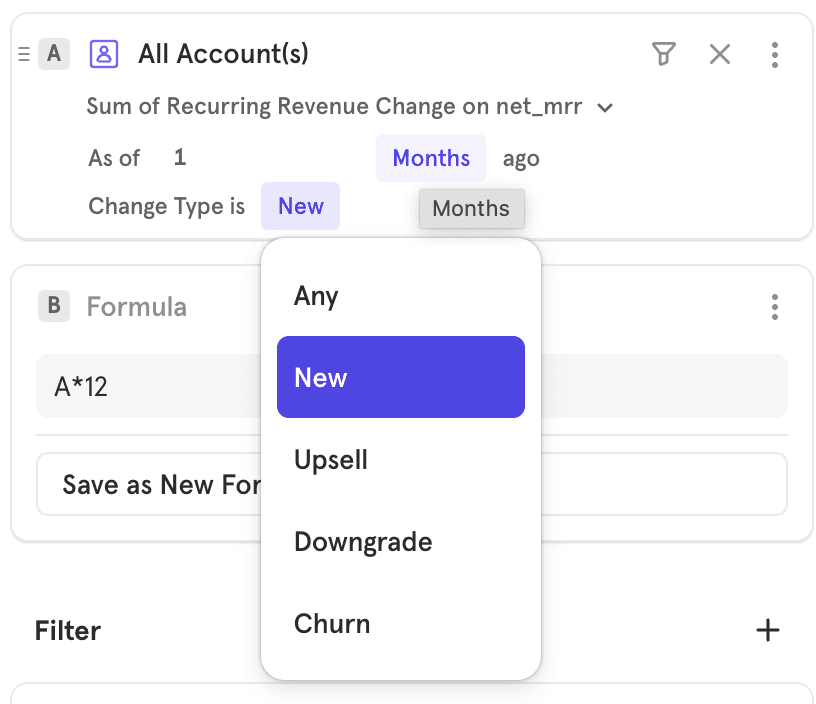Open the three-dot menu for All Account(s)
This screenshot has width=816, height=704.
pyautogui.click(x=775, y=54)
